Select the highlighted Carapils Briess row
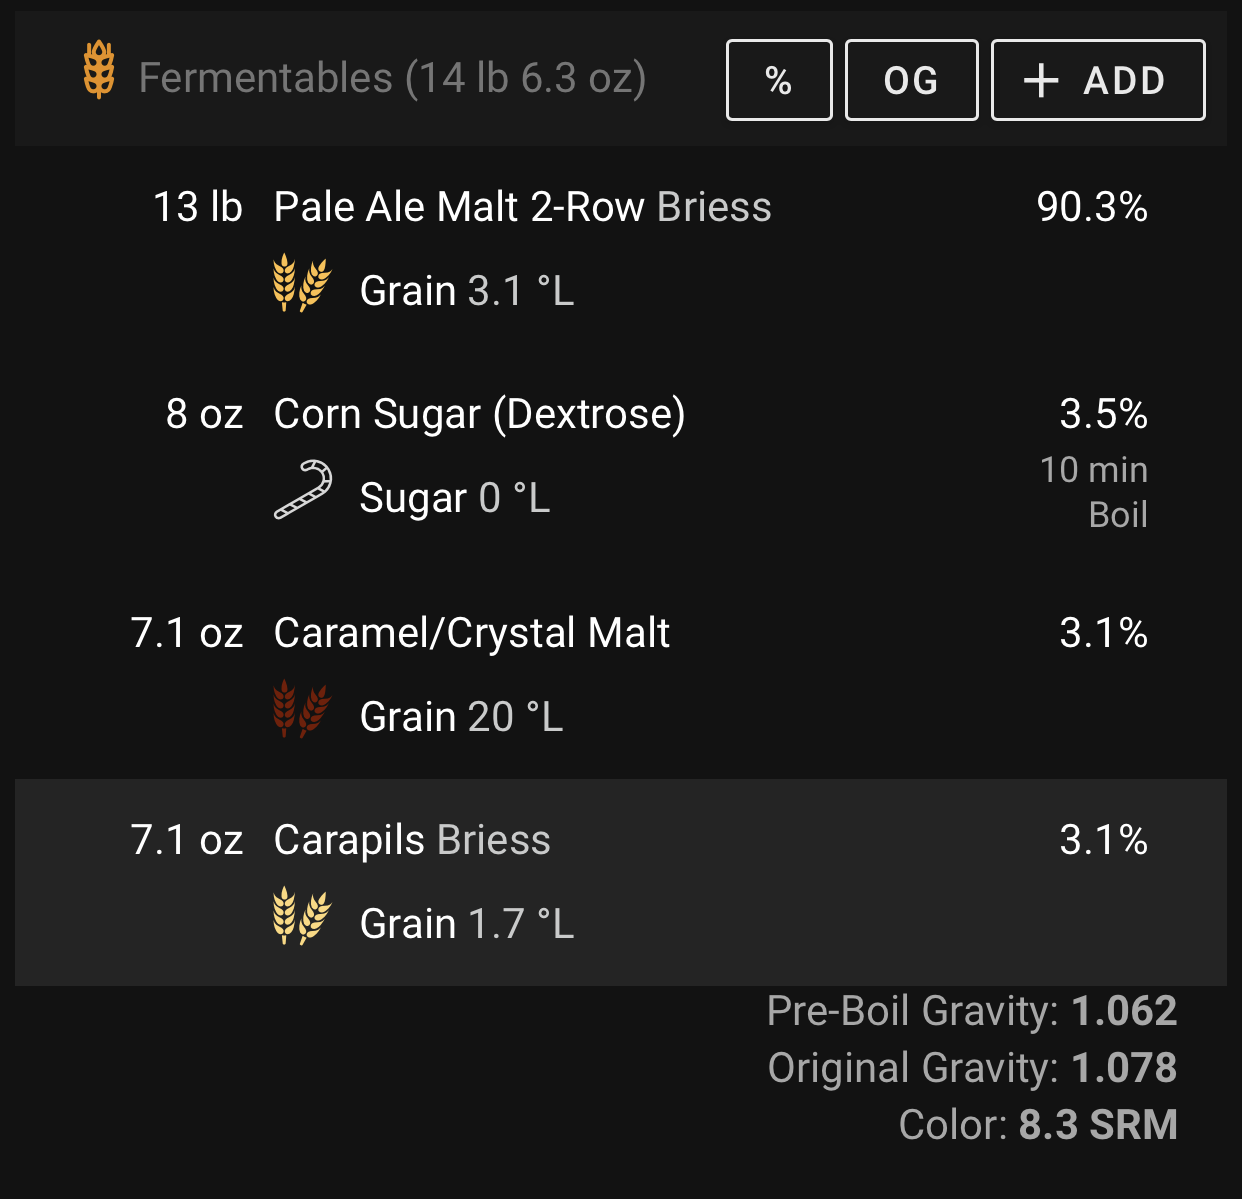The image size is (1242, 1199). pyautogui.click(x=620, y=882)
